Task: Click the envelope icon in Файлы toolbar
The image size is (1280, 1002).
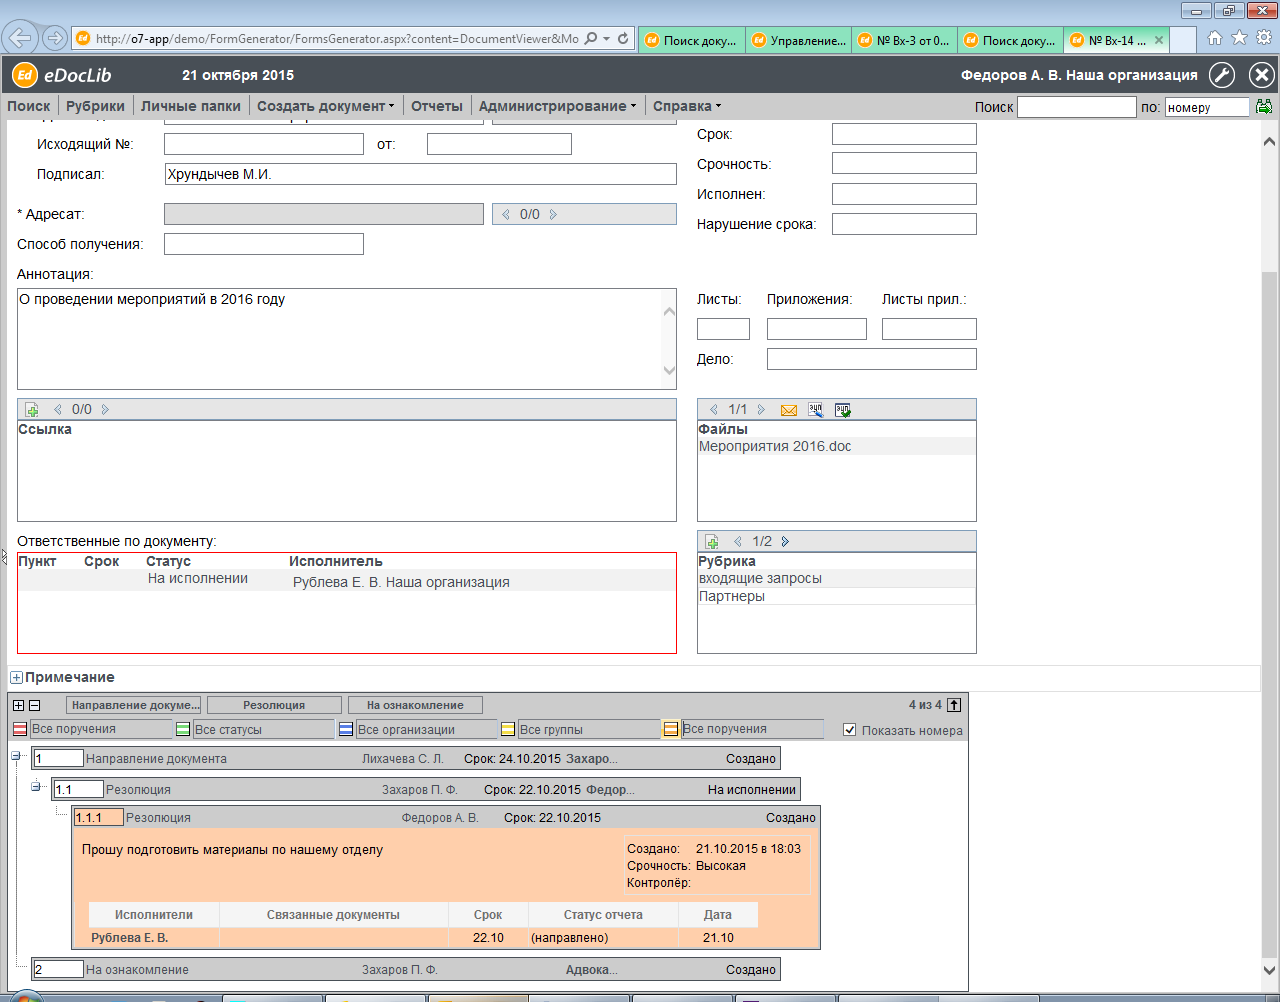Action: 789,410
